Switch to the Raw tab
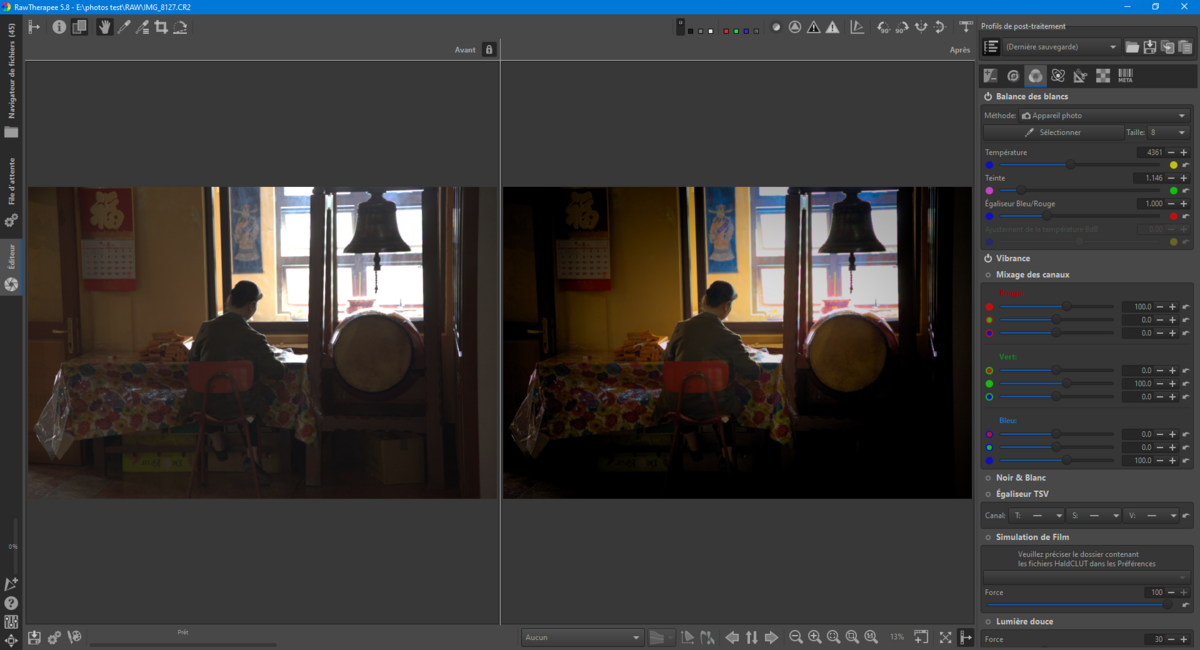The width and height of the screenshot is (1200, 650). (x=1103, y=75)
